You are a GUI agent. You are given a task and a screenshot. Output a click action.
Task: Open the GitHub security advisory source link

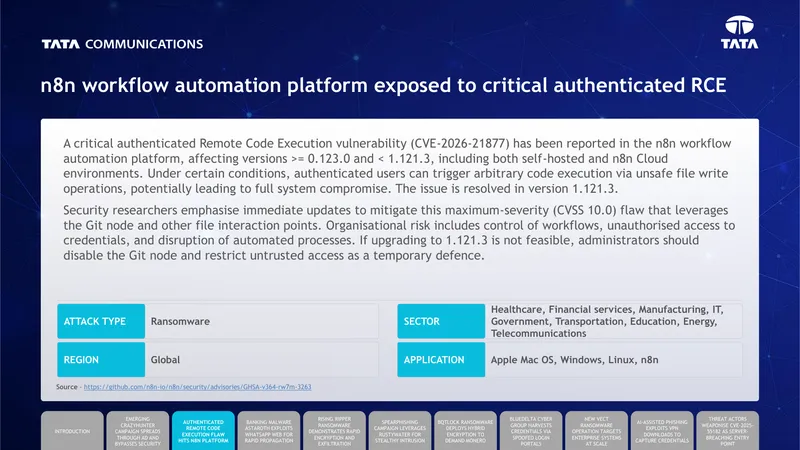click(197, 387)
